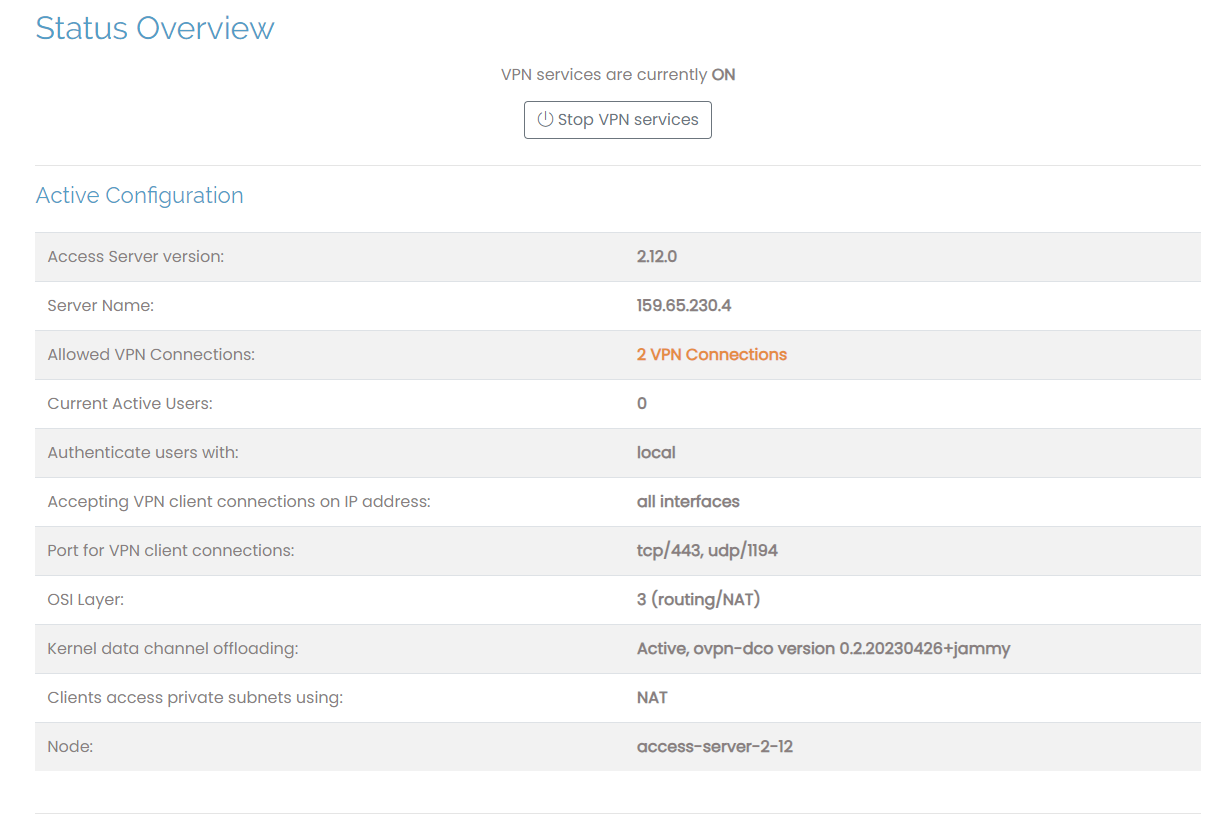The image size is (1218, 826).
Task: Click the power icon on Stop VPN services button
Action: point(544,119)
